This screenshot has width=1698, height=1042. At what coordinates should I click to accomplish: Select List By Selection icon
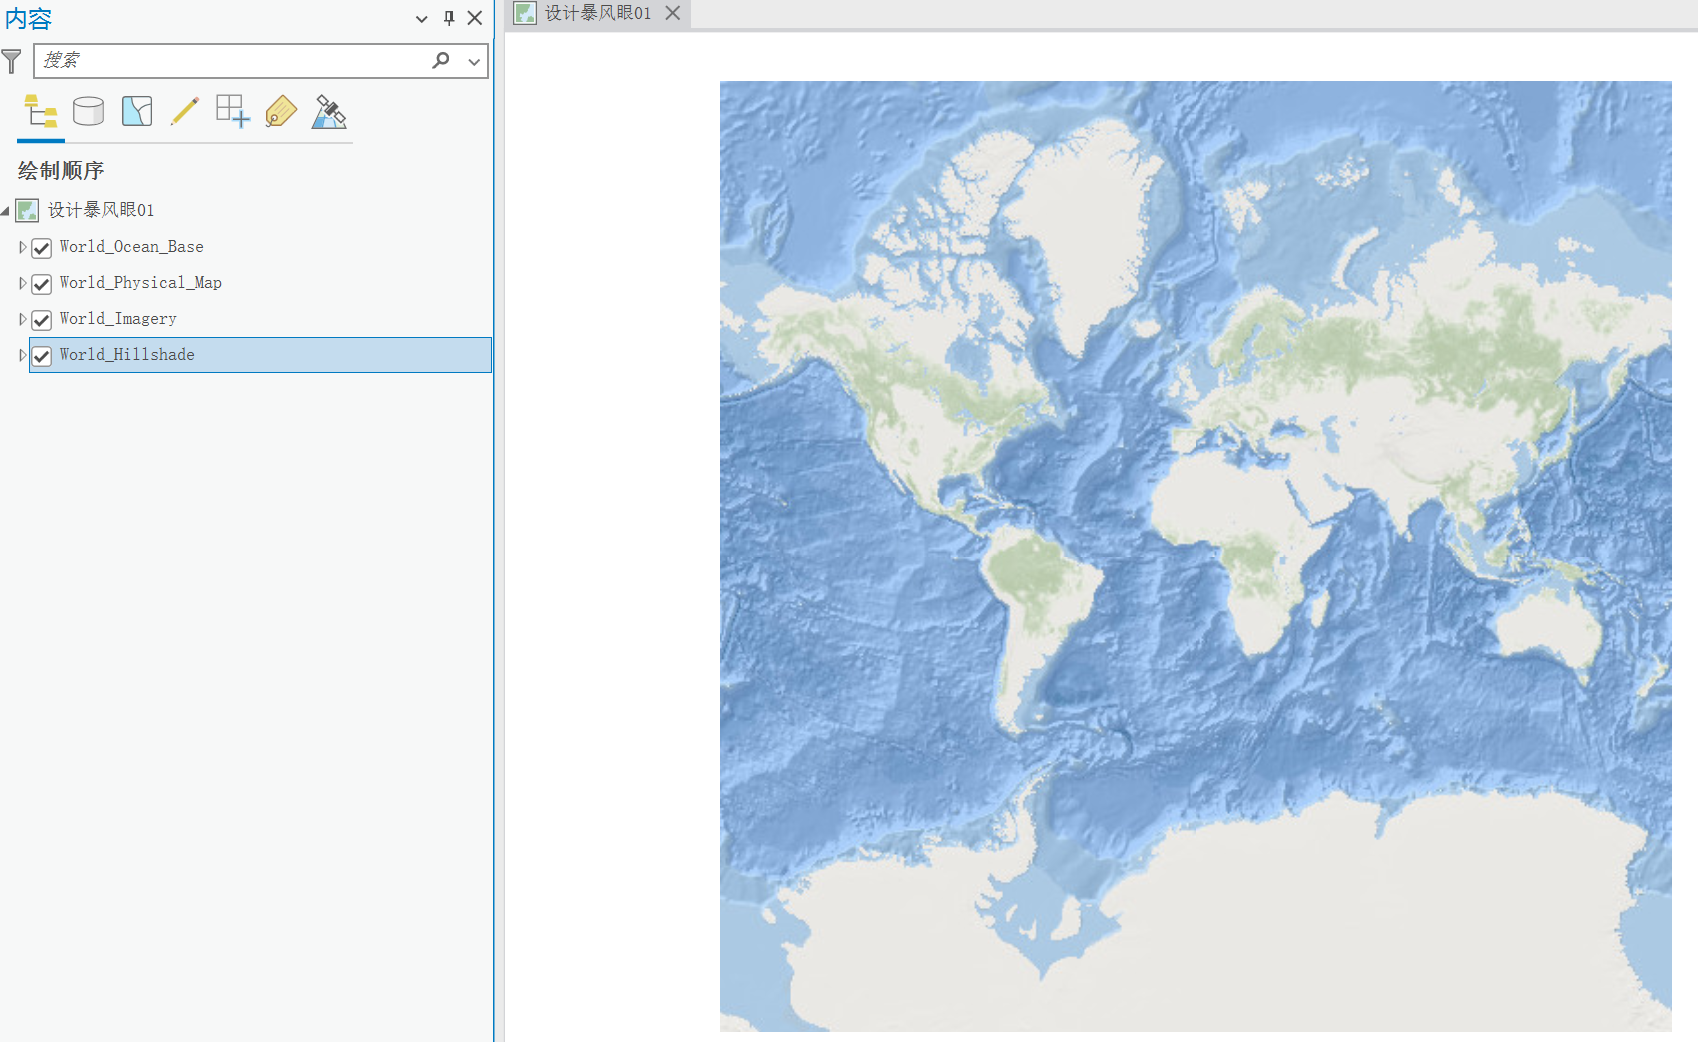click(137, 111)
